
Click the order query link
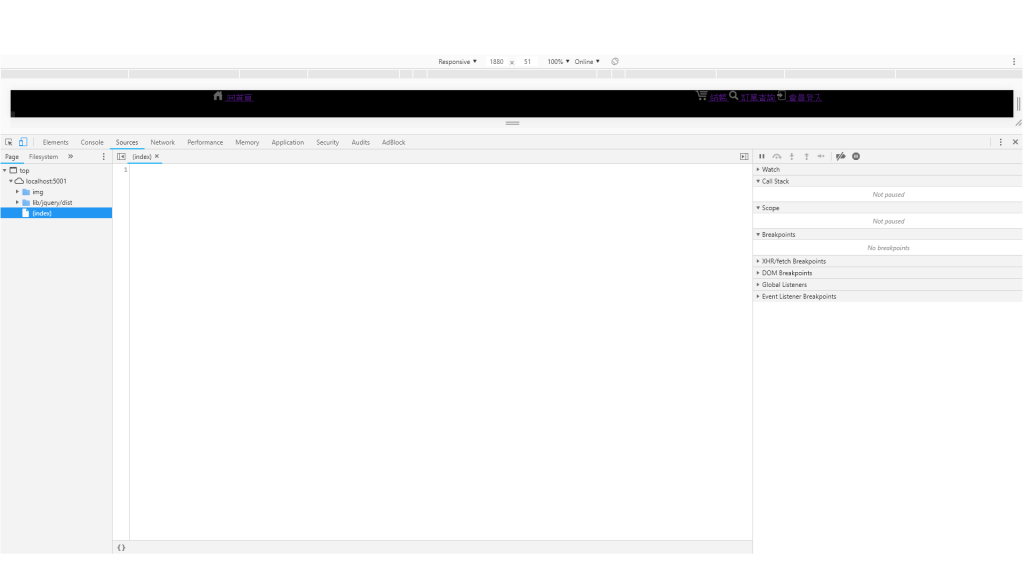pos(758,98)
